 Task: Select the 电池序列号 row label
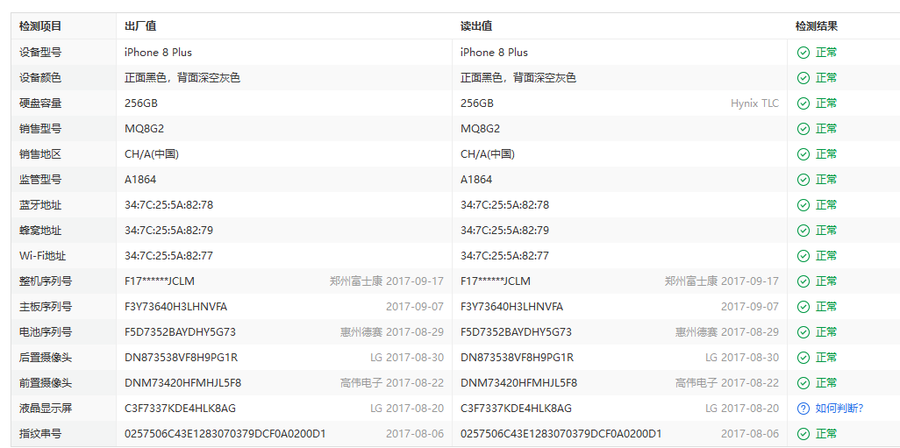click(45, 332)
